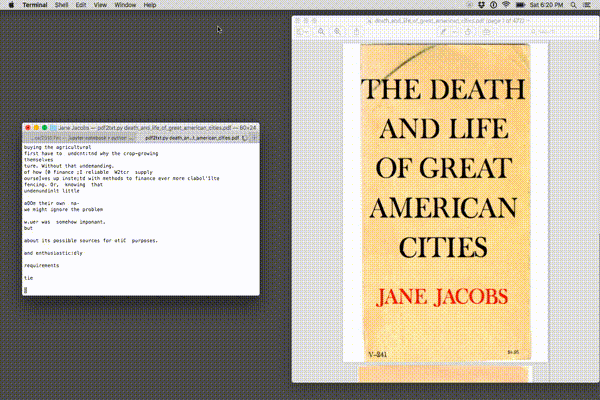Click the clock showing Sat 6:20 PM
Screen dimensions: 600x400
[x=546, y=5]
